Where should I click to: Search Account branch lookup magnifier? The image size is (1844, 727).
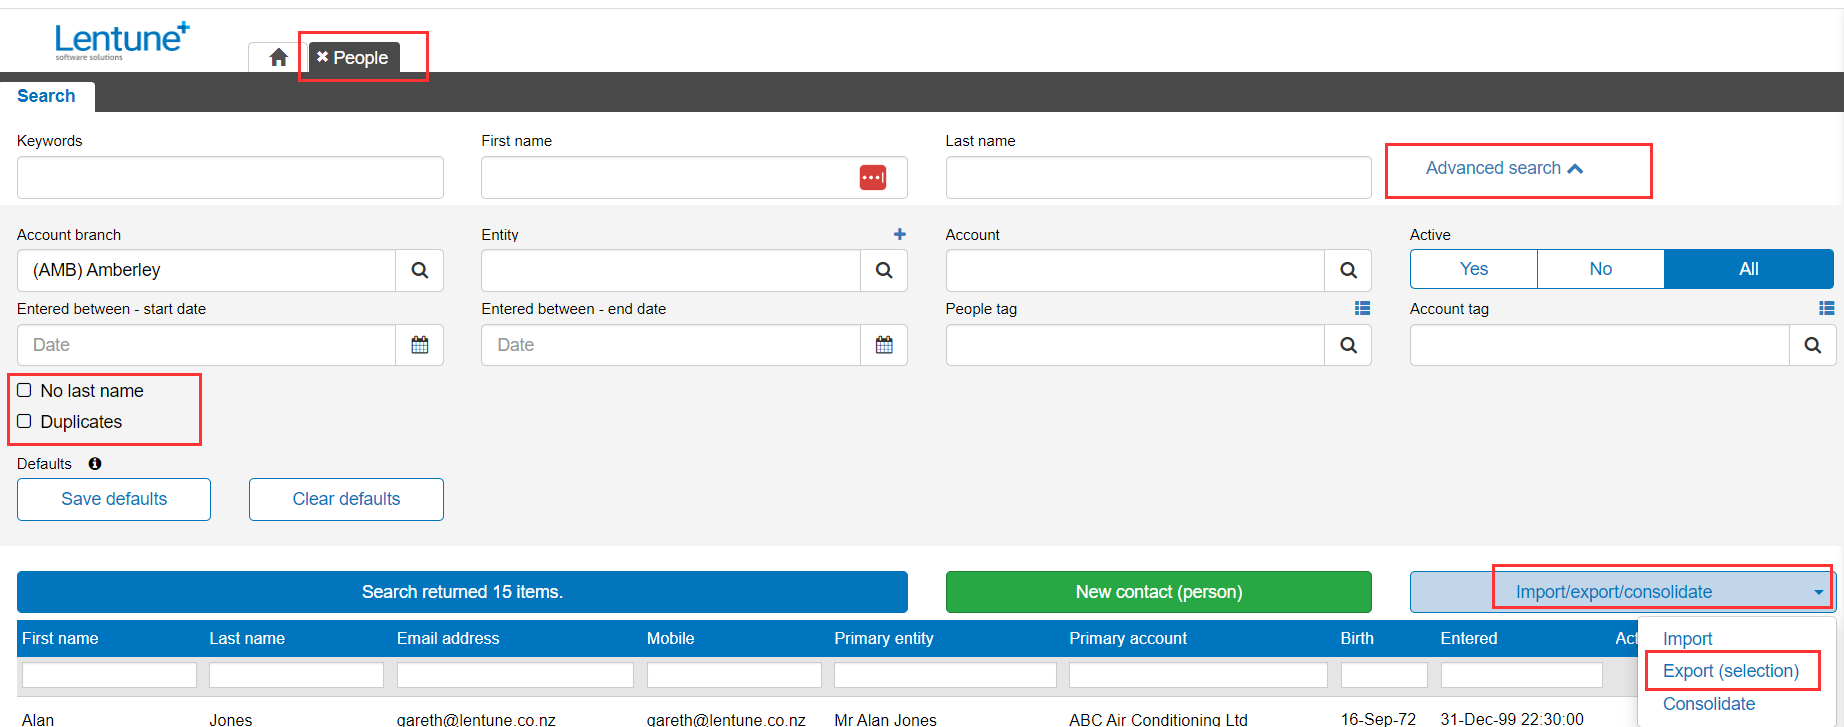coord(420,270)
